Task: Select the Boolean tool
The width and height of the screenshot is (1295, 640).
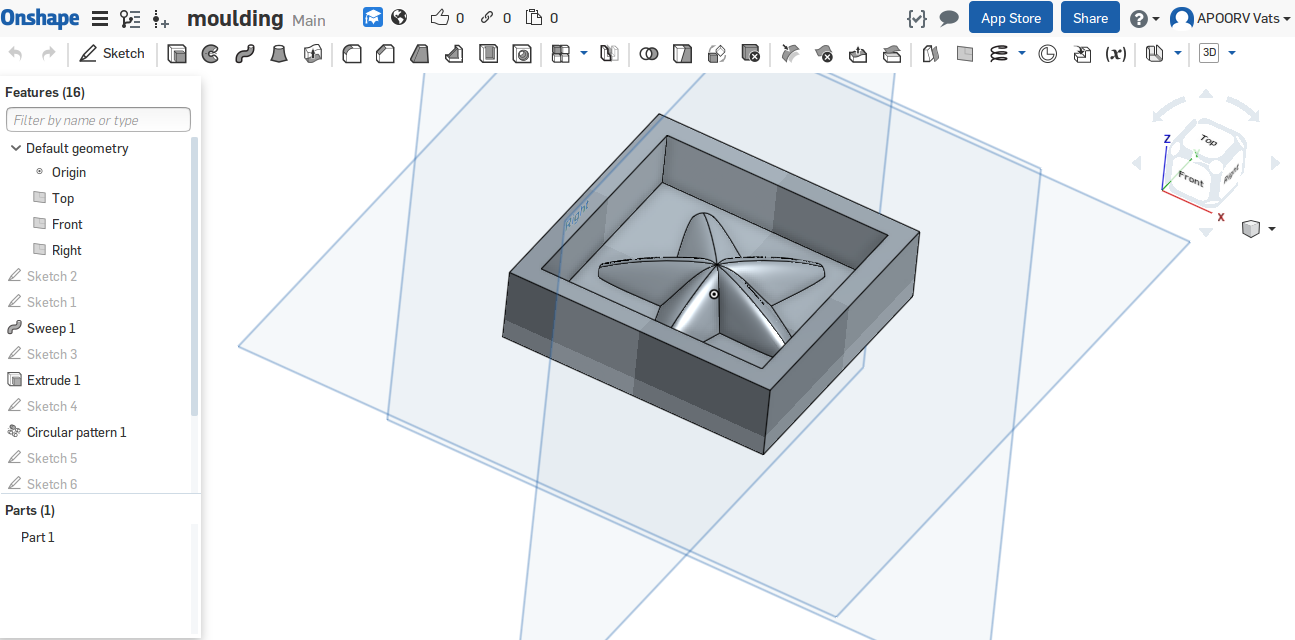Action: pos(649,54)
